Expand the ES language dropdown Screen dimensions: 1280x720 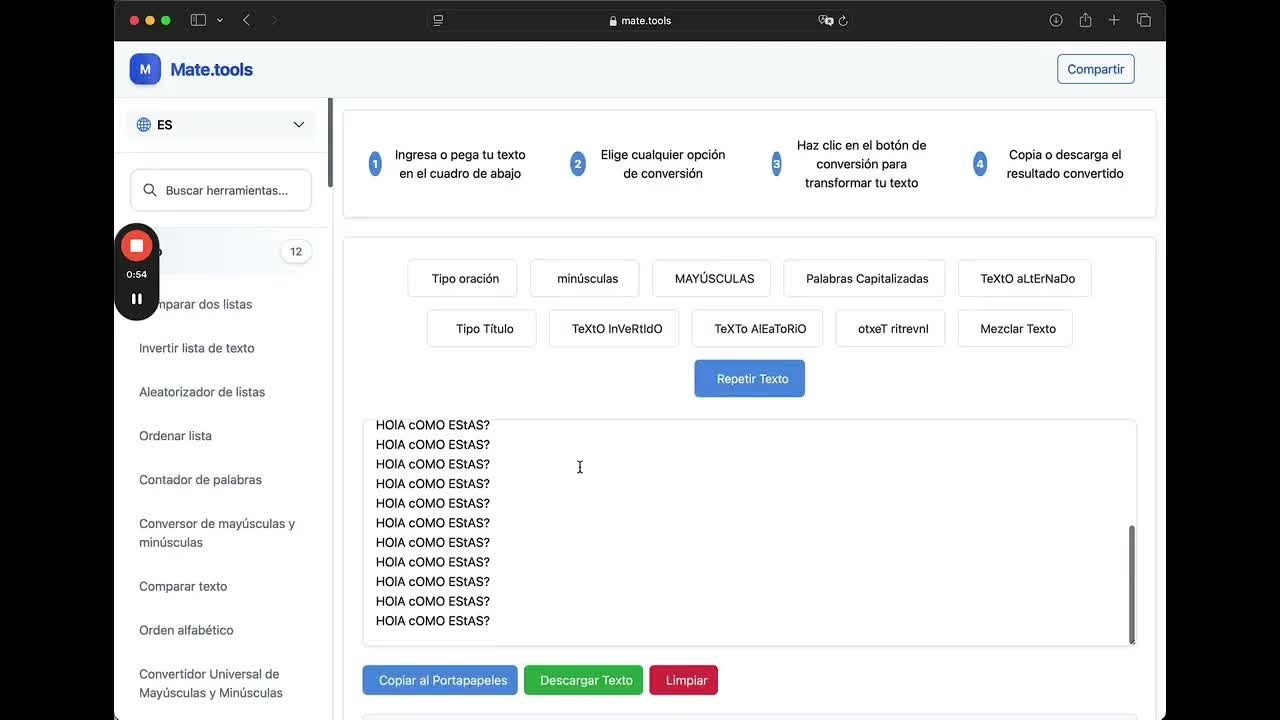pos(221,125)
